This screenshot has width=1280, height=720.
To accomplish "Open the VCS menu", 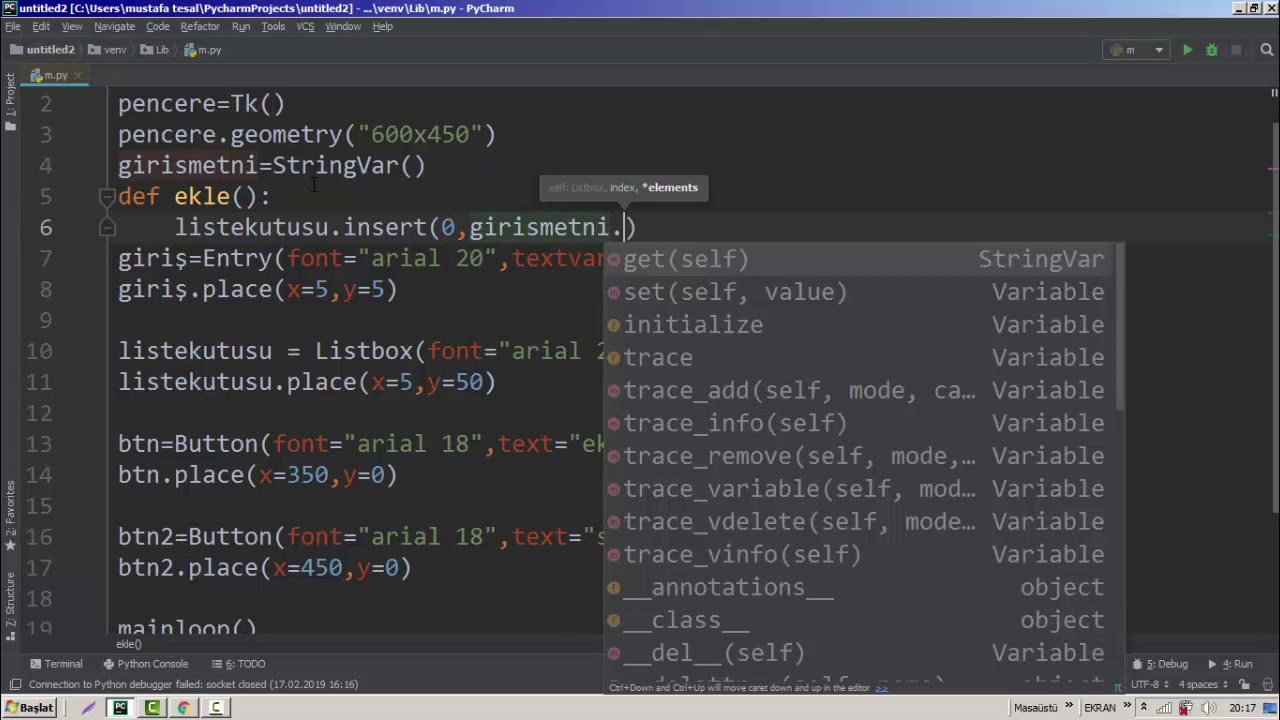I will point(305,26).
